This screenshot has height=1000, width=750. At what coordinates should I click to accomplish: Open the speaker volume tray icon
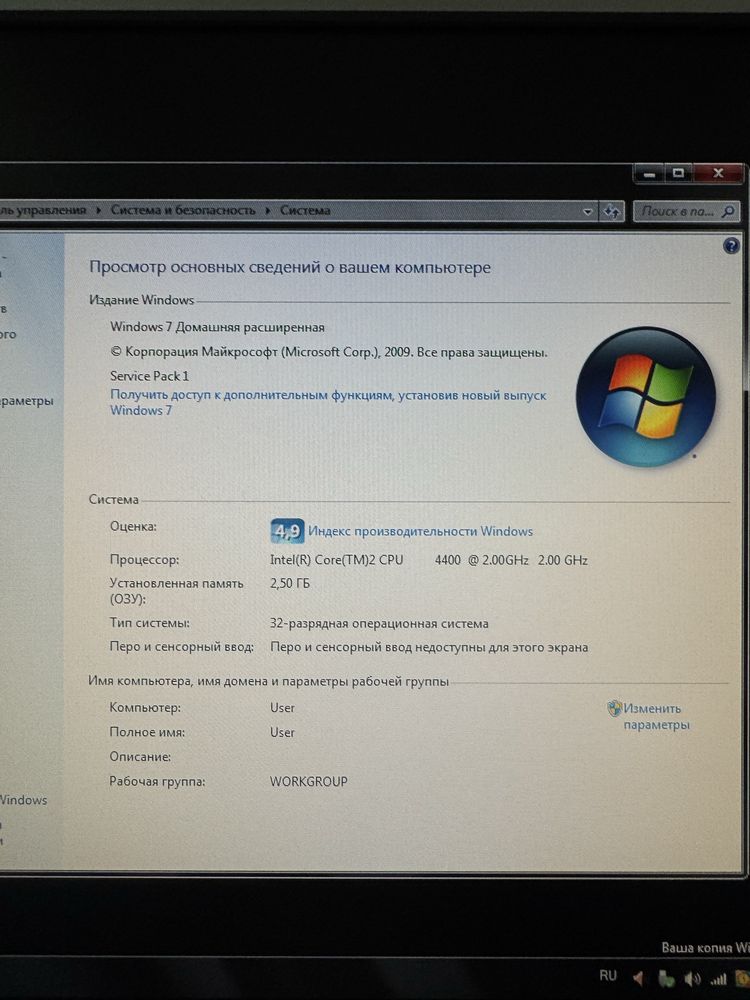point(692,978)
